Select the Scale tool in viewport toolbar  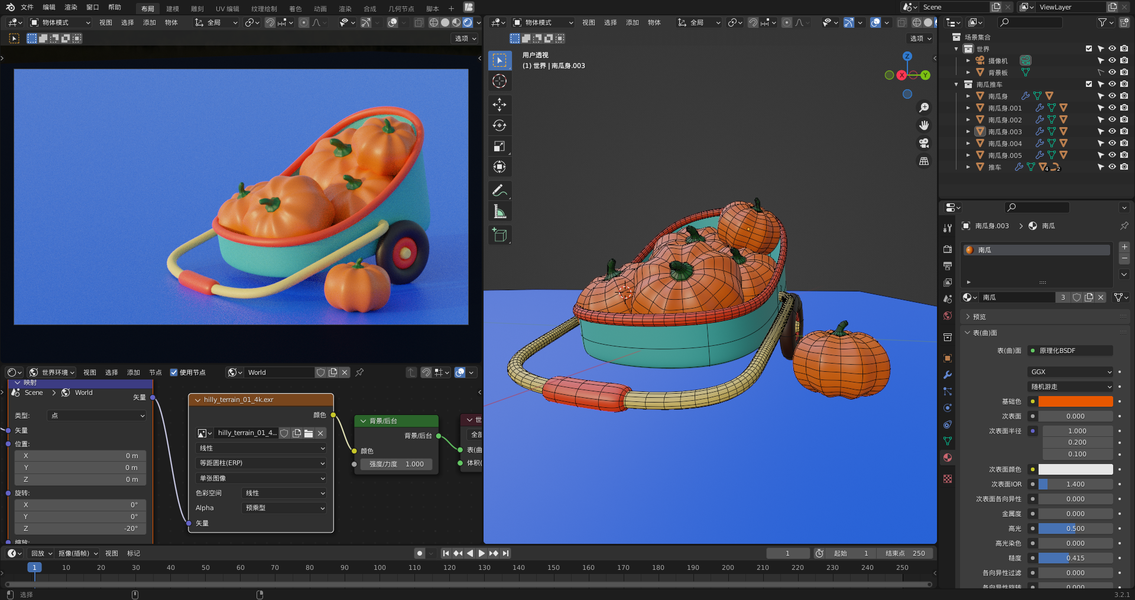point(499,146)
